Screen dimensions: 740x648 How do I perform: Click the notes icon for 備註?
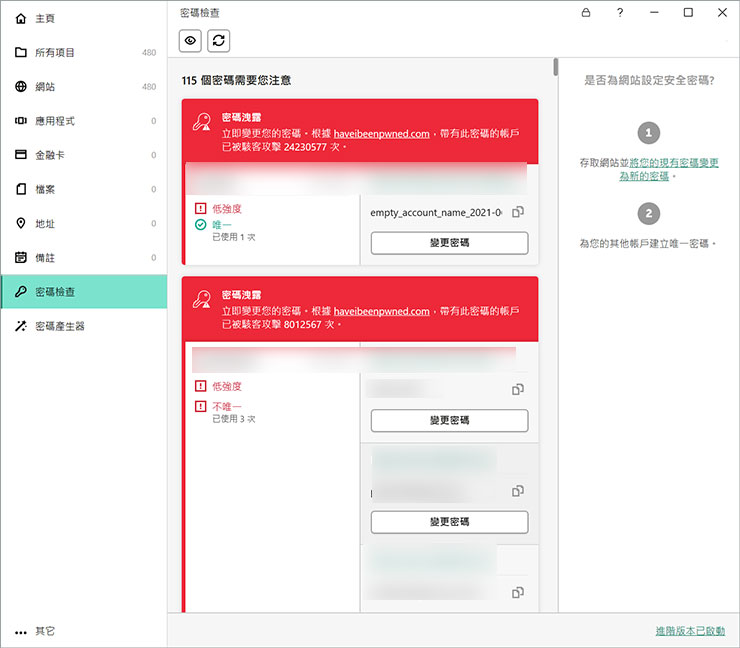[x=21, y=257]
